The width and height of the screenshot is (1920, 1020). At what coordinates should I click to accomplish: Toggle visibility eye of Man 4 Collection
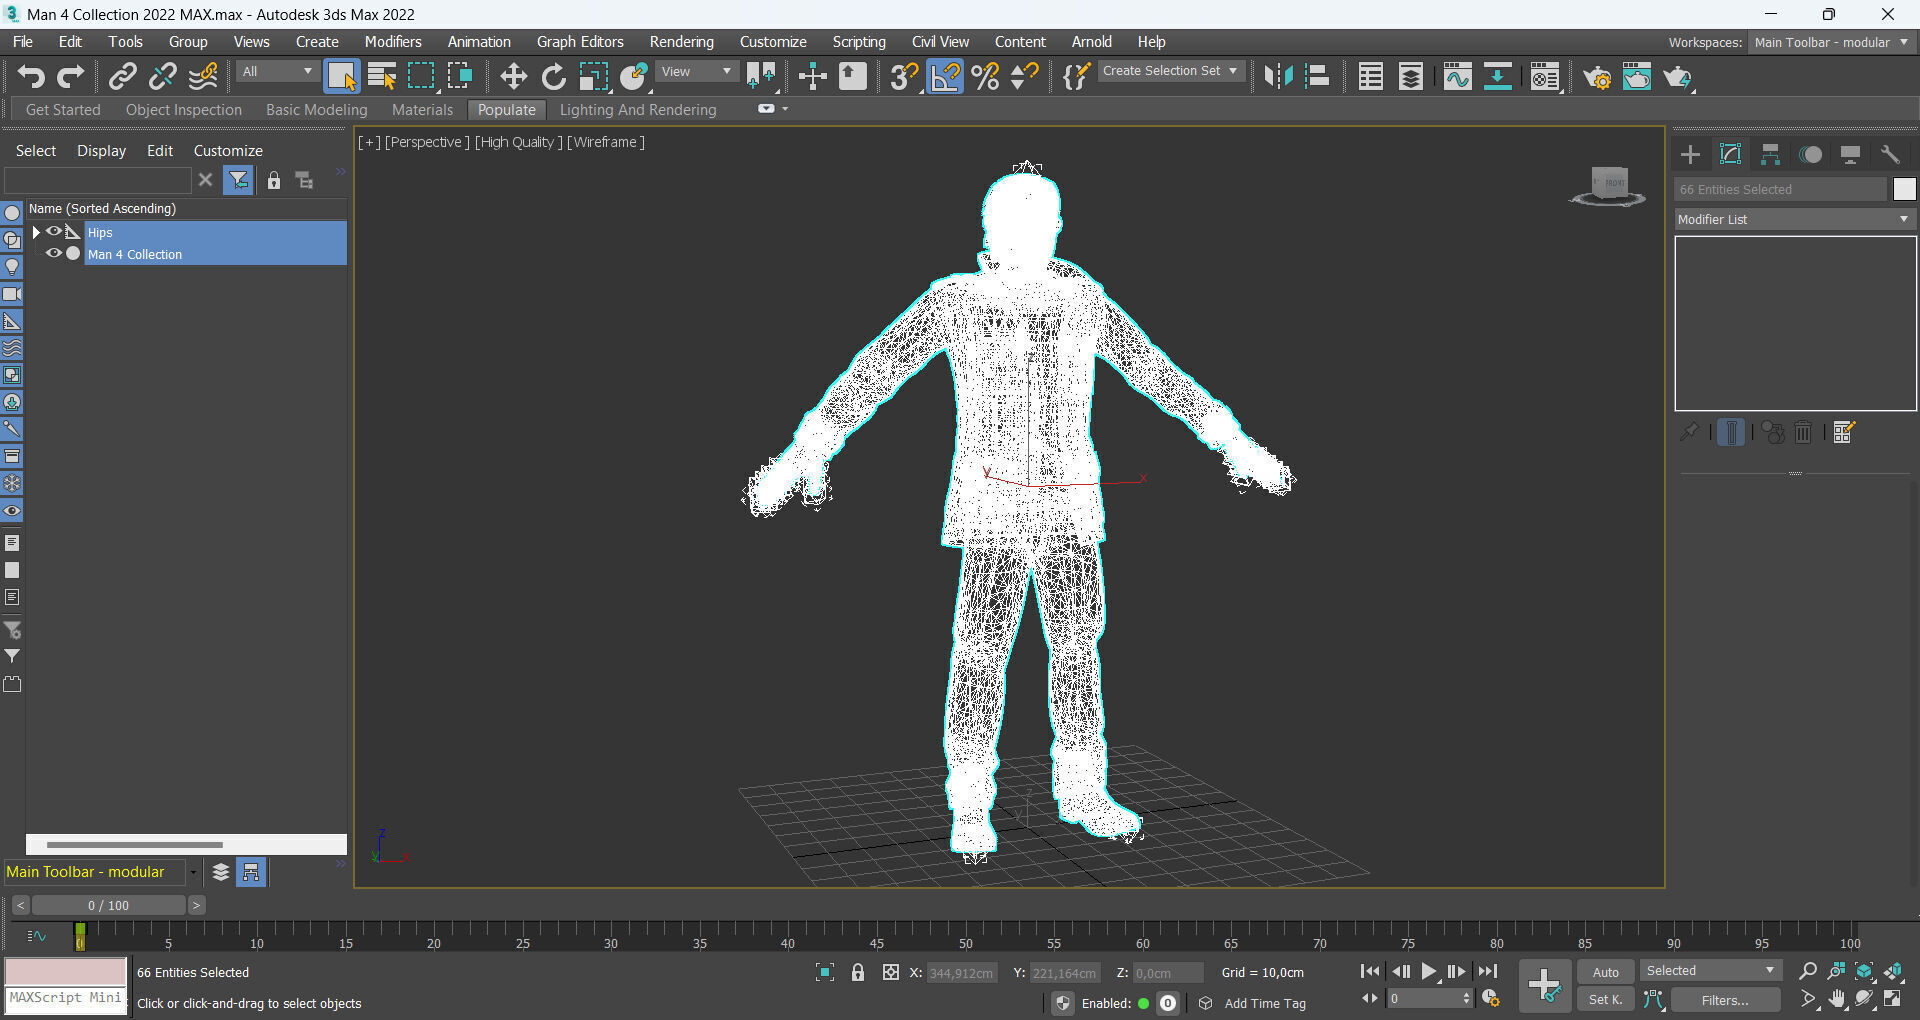tap(54, 254)
